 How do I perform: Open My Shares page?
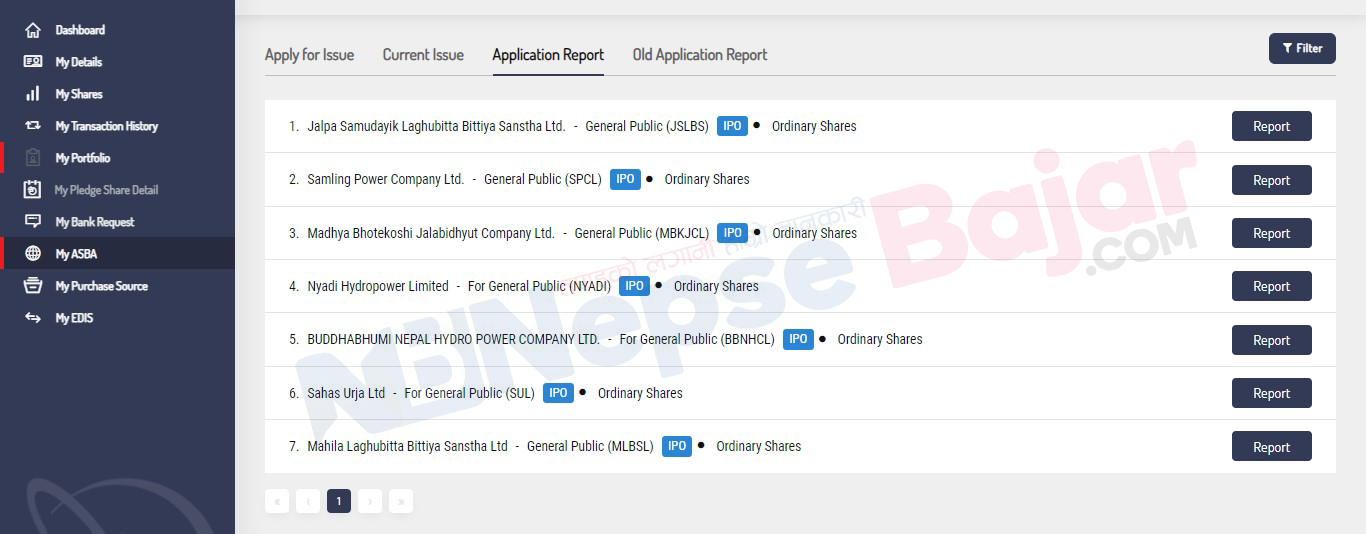117,94
